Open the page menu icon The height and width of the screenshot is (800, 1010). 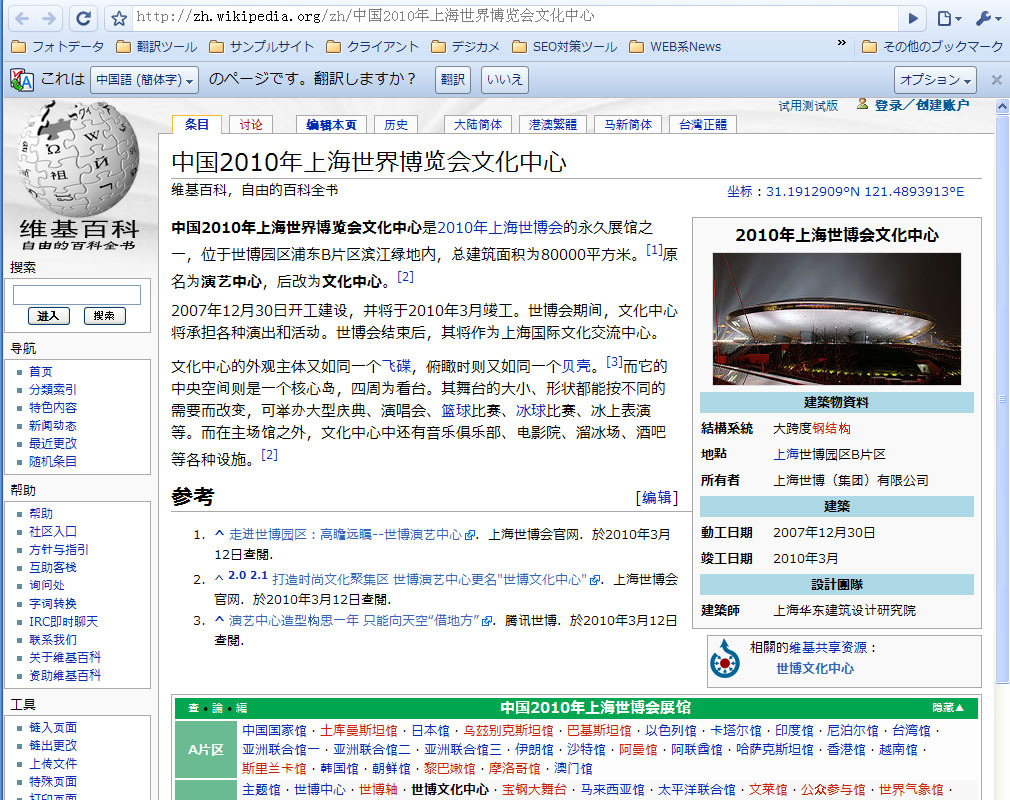coord(949,18)
